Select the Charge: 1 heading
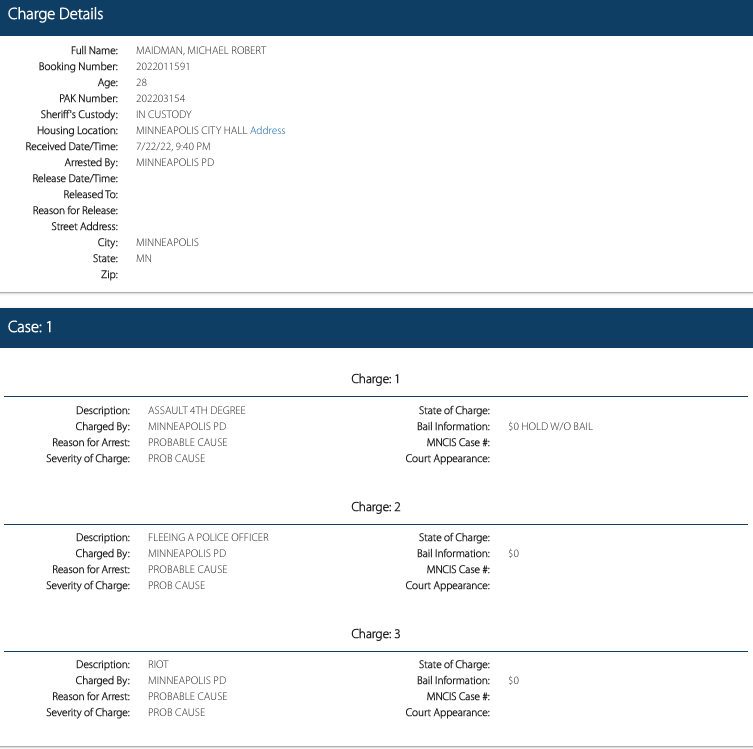The height and width of the screenshot is (749, 753). click(x=375, y=380)
